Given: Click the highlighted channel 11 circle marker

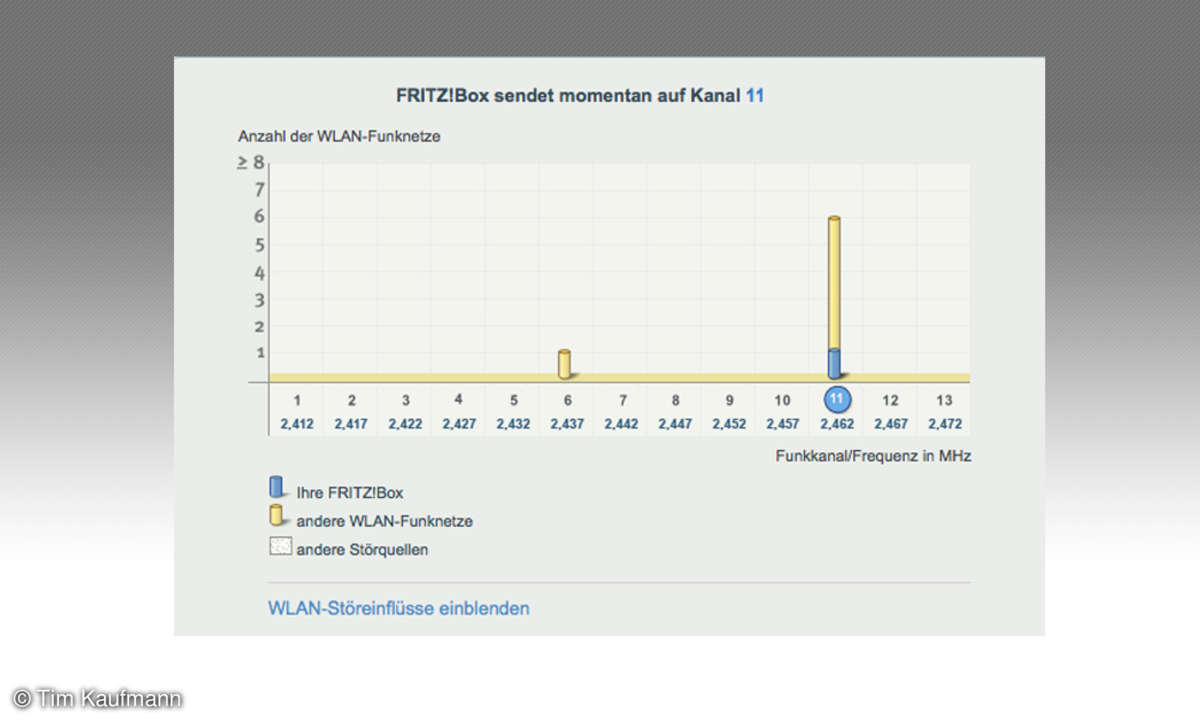Looking at the screenshot, I should [837, 399].
